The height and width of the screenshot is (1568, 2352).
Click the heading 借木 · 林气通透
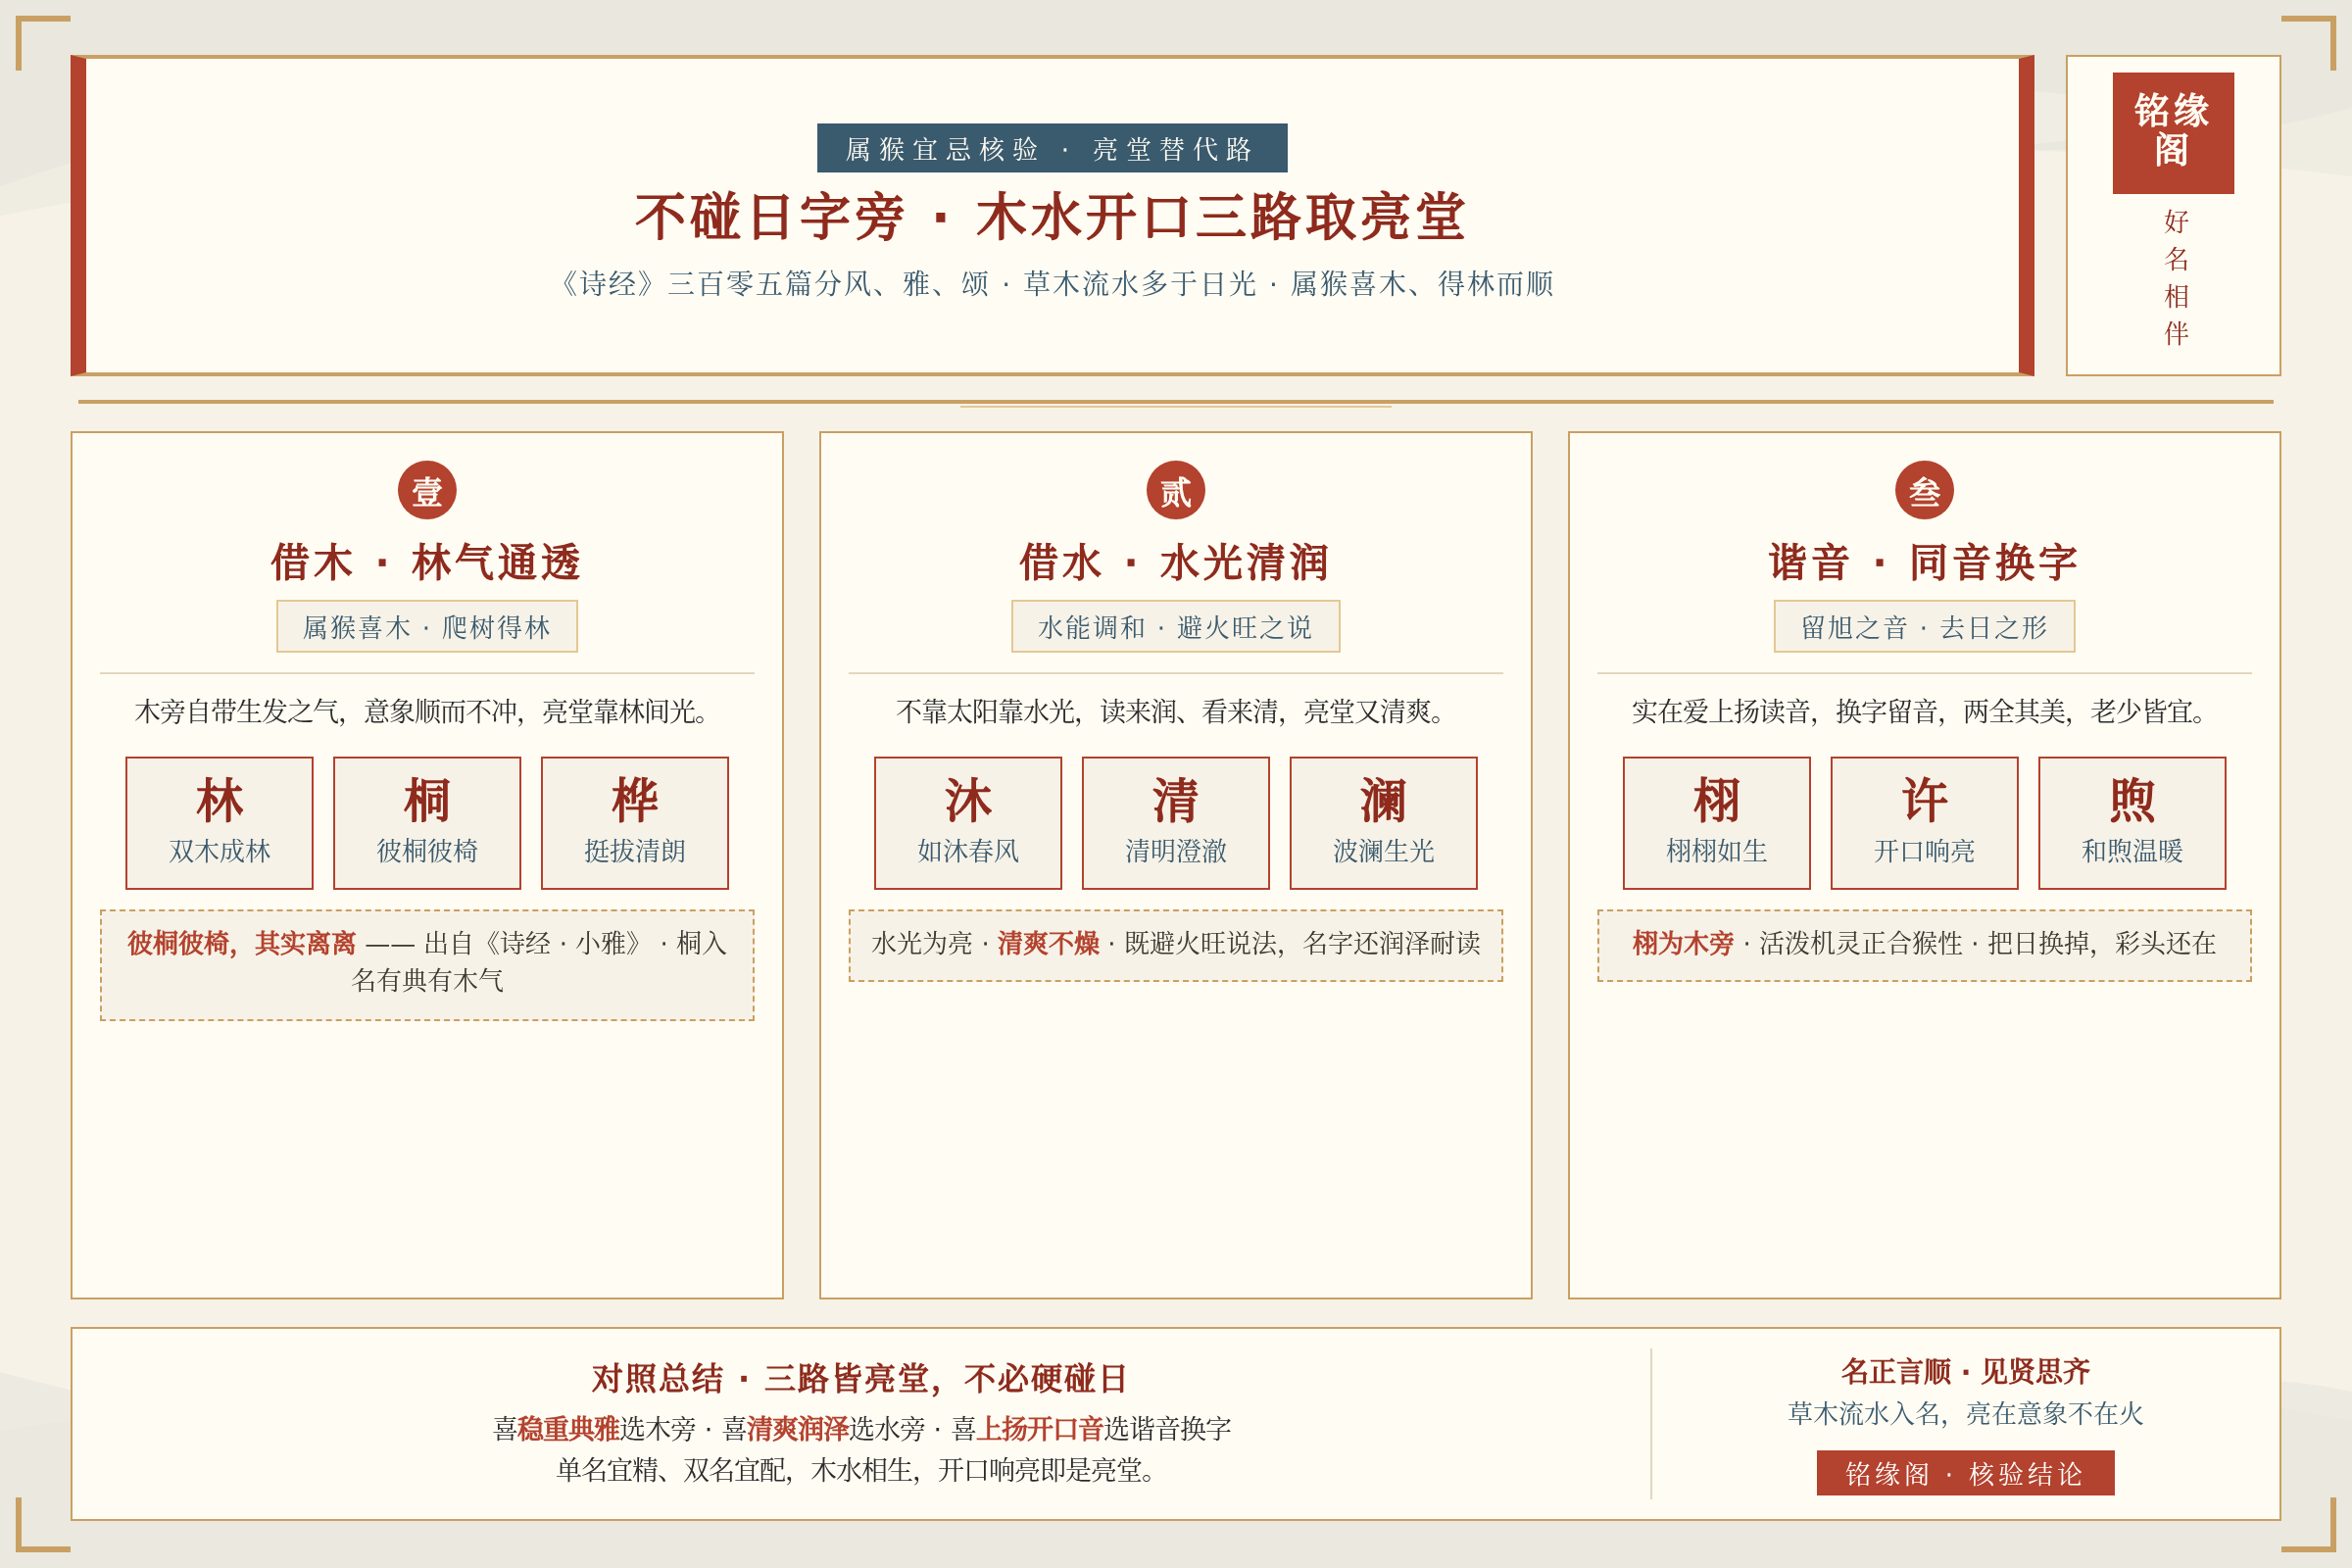427,561
